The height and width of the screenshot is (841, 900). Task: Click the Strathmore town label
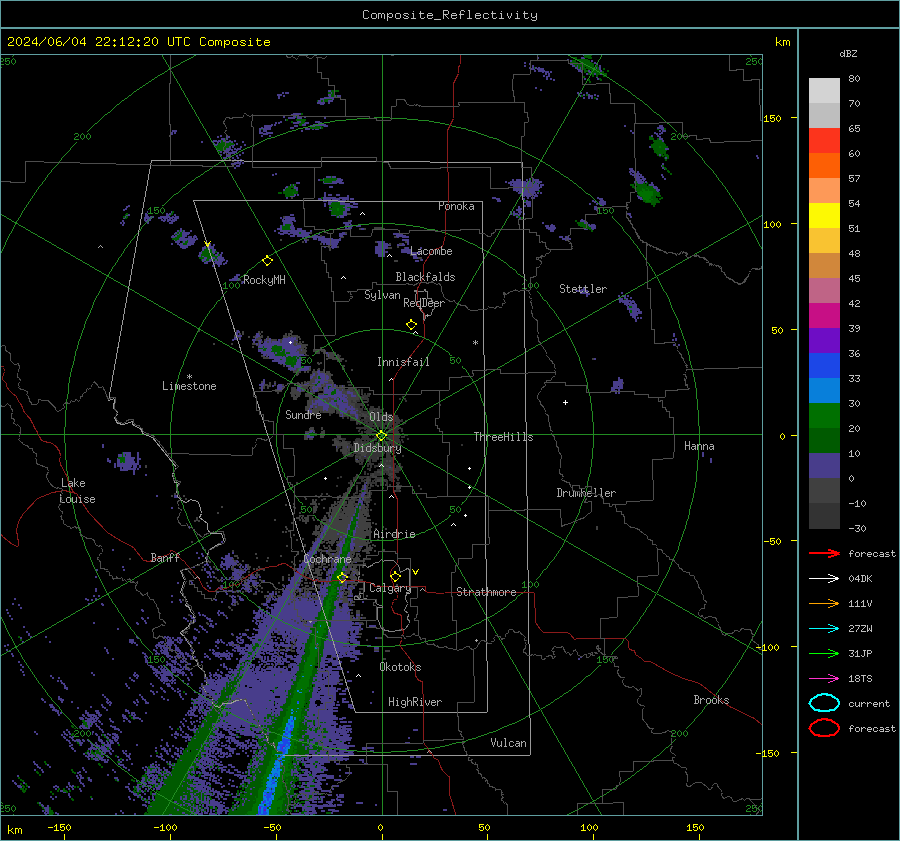(486, 592)
